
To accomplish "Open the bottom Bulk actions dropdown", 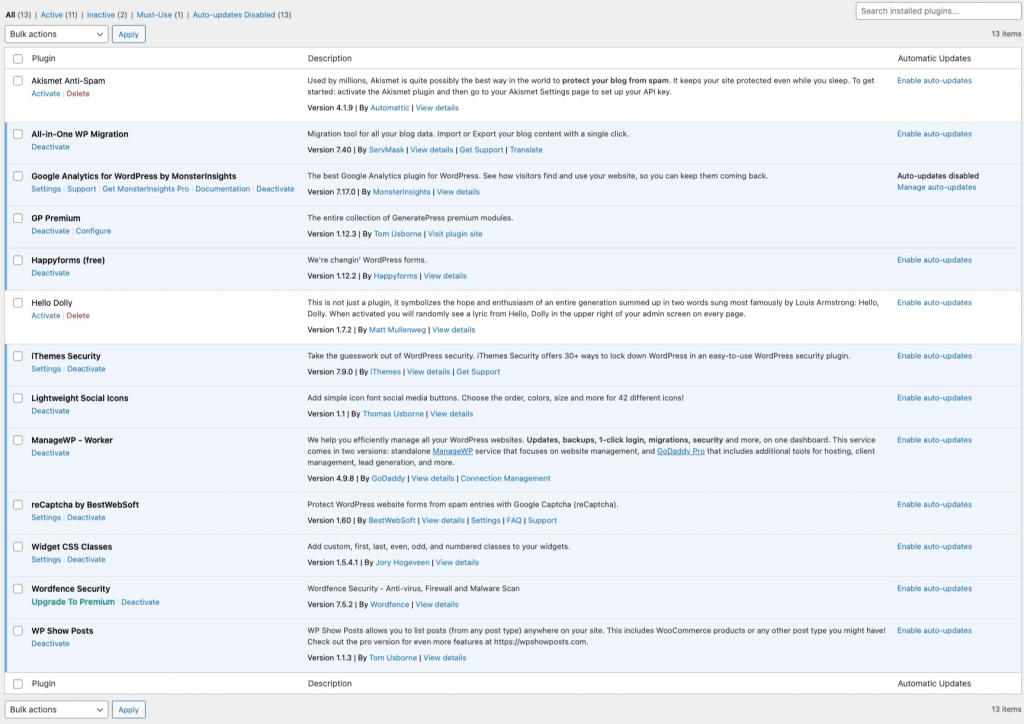I will pyautogui.click(x=56, y=710).
